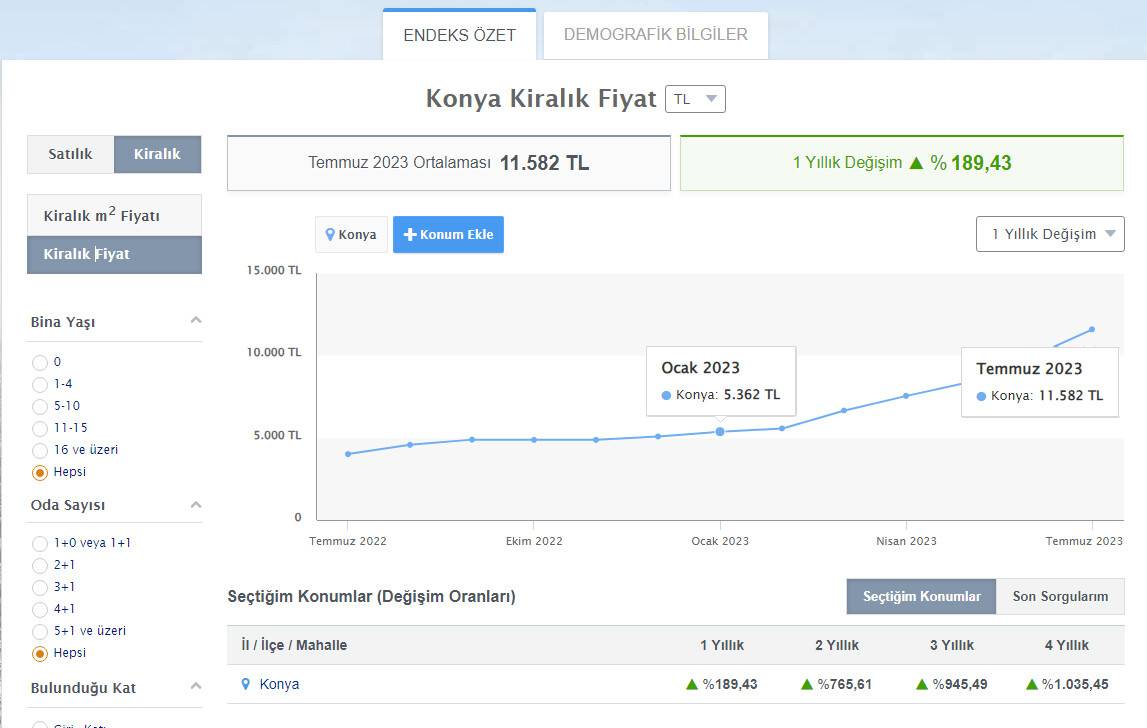Click the pin icon in Konya table row
Viewport: 1147px width, 728px height.
click(x=246, y=685)
